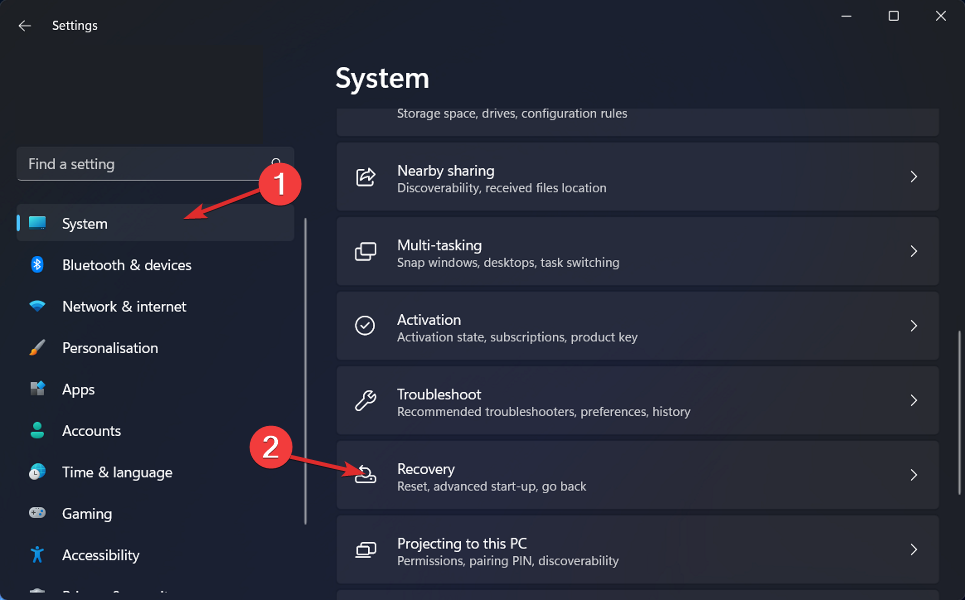Select the Apps icon in sidebar
The width and height of the screenshot is (965, 600).
[x=37, y=389]
